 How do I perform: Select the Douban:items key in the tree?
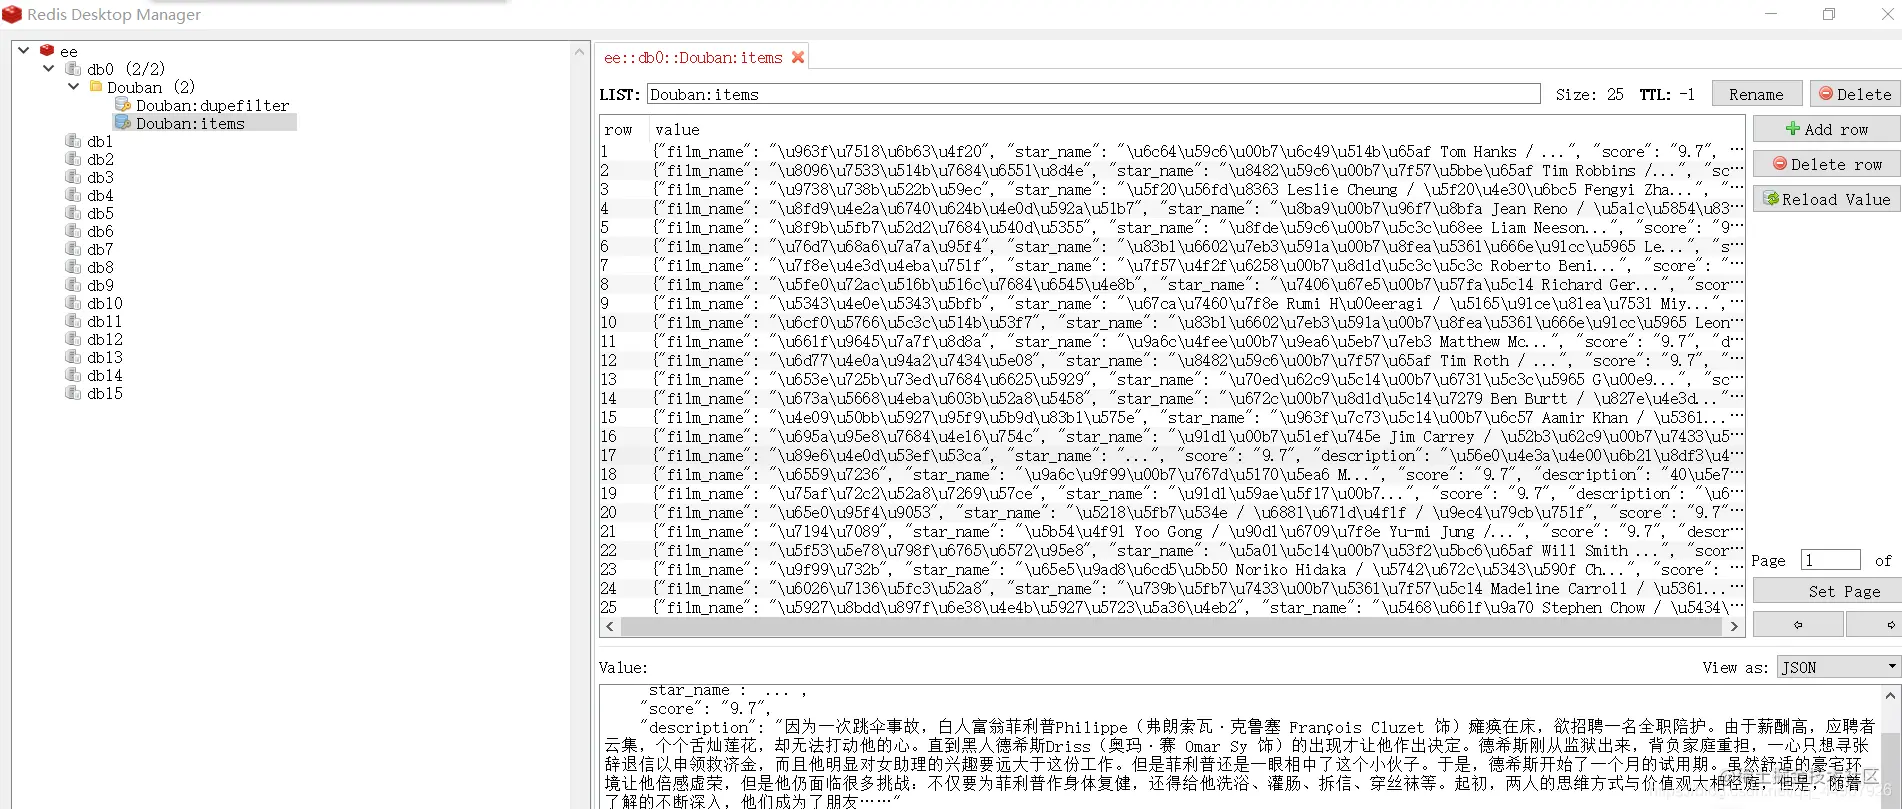(x=191, y=123)
